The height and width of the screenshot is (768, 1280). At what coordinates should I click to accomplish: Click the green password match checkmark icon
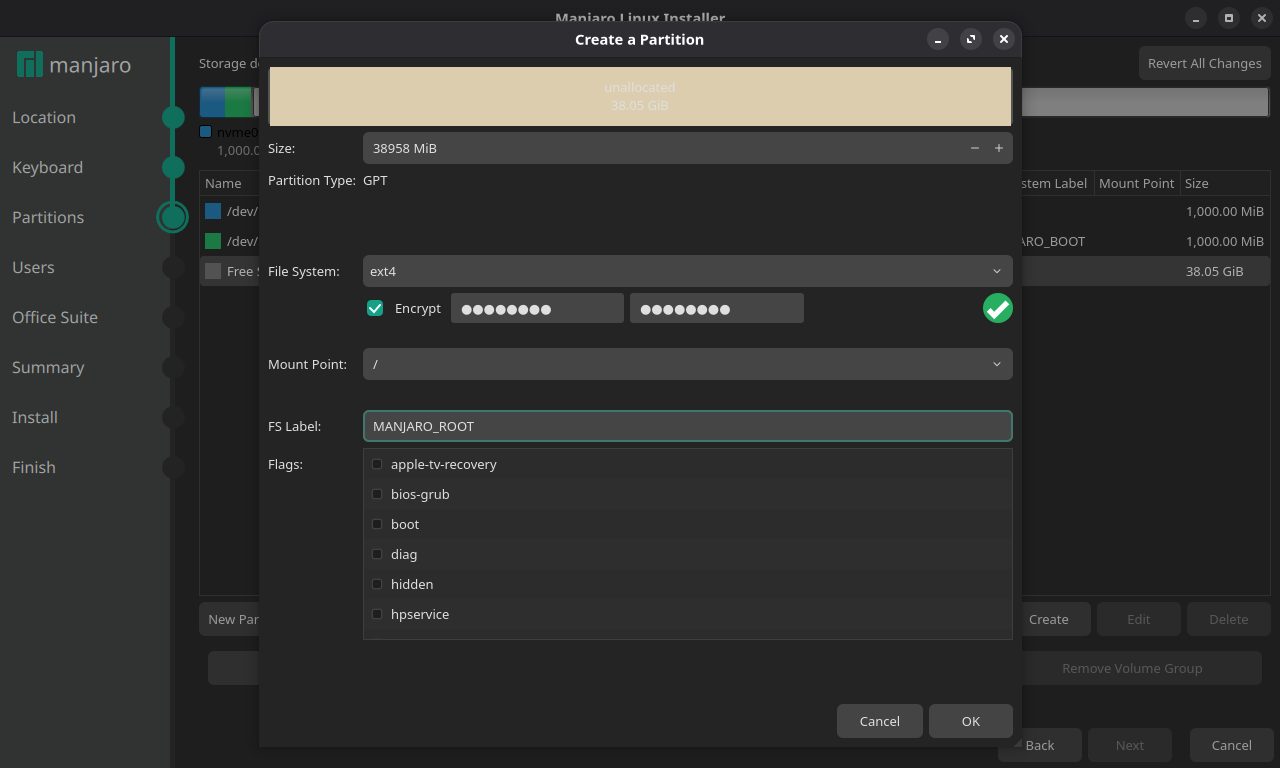pyautogui.click(x=997, y=308)
